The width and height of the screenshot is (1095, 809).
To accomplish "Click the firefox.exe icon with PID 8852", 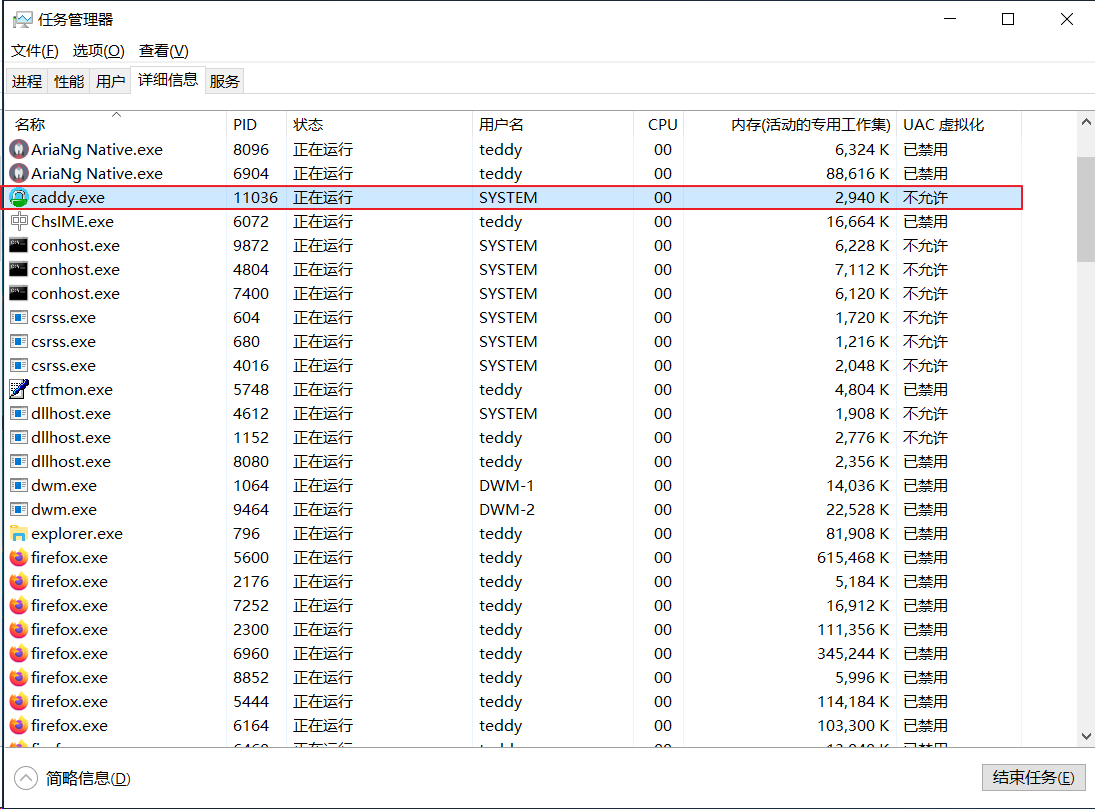I will 19,678.
